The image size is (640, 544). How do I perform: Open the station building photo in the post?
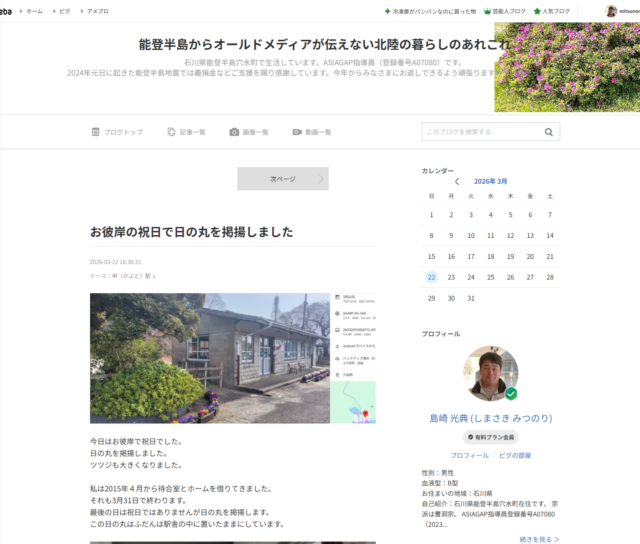210,358
